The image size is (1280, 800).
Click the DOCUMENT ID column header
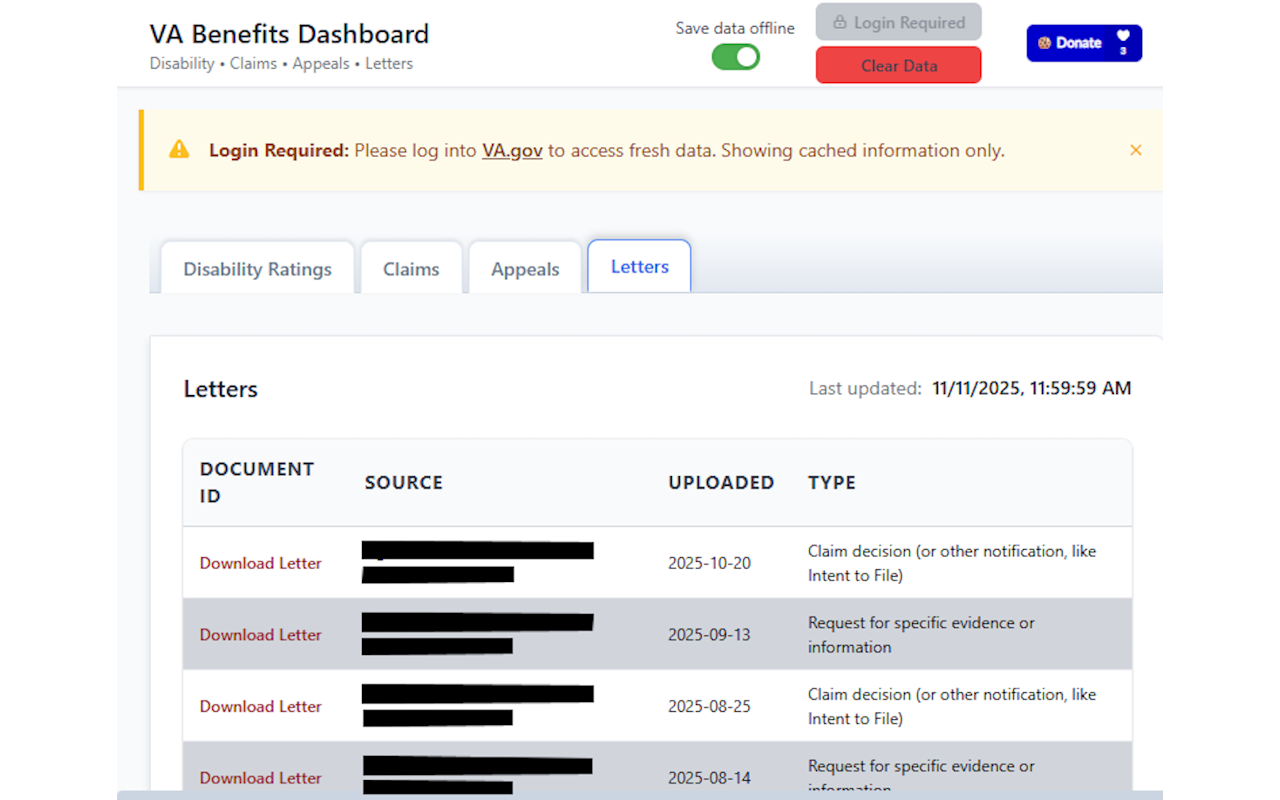pos(257,482)
